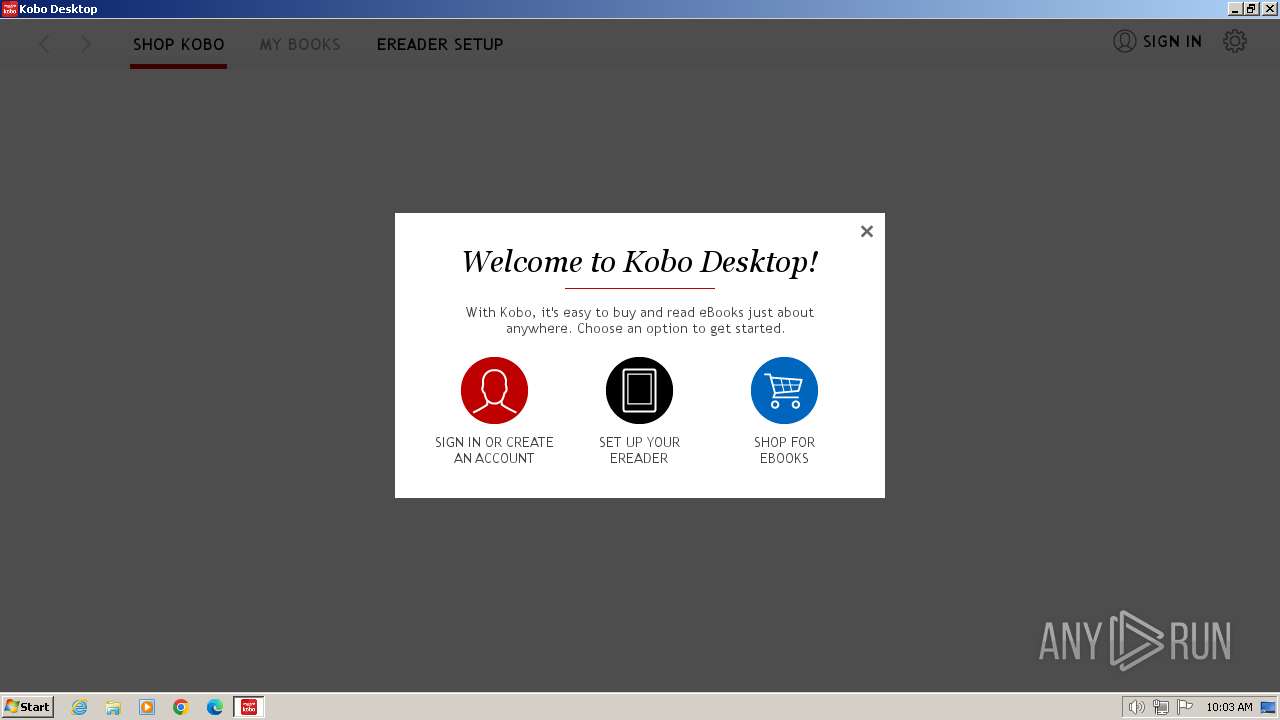Switch to the My Books tab

300,44
